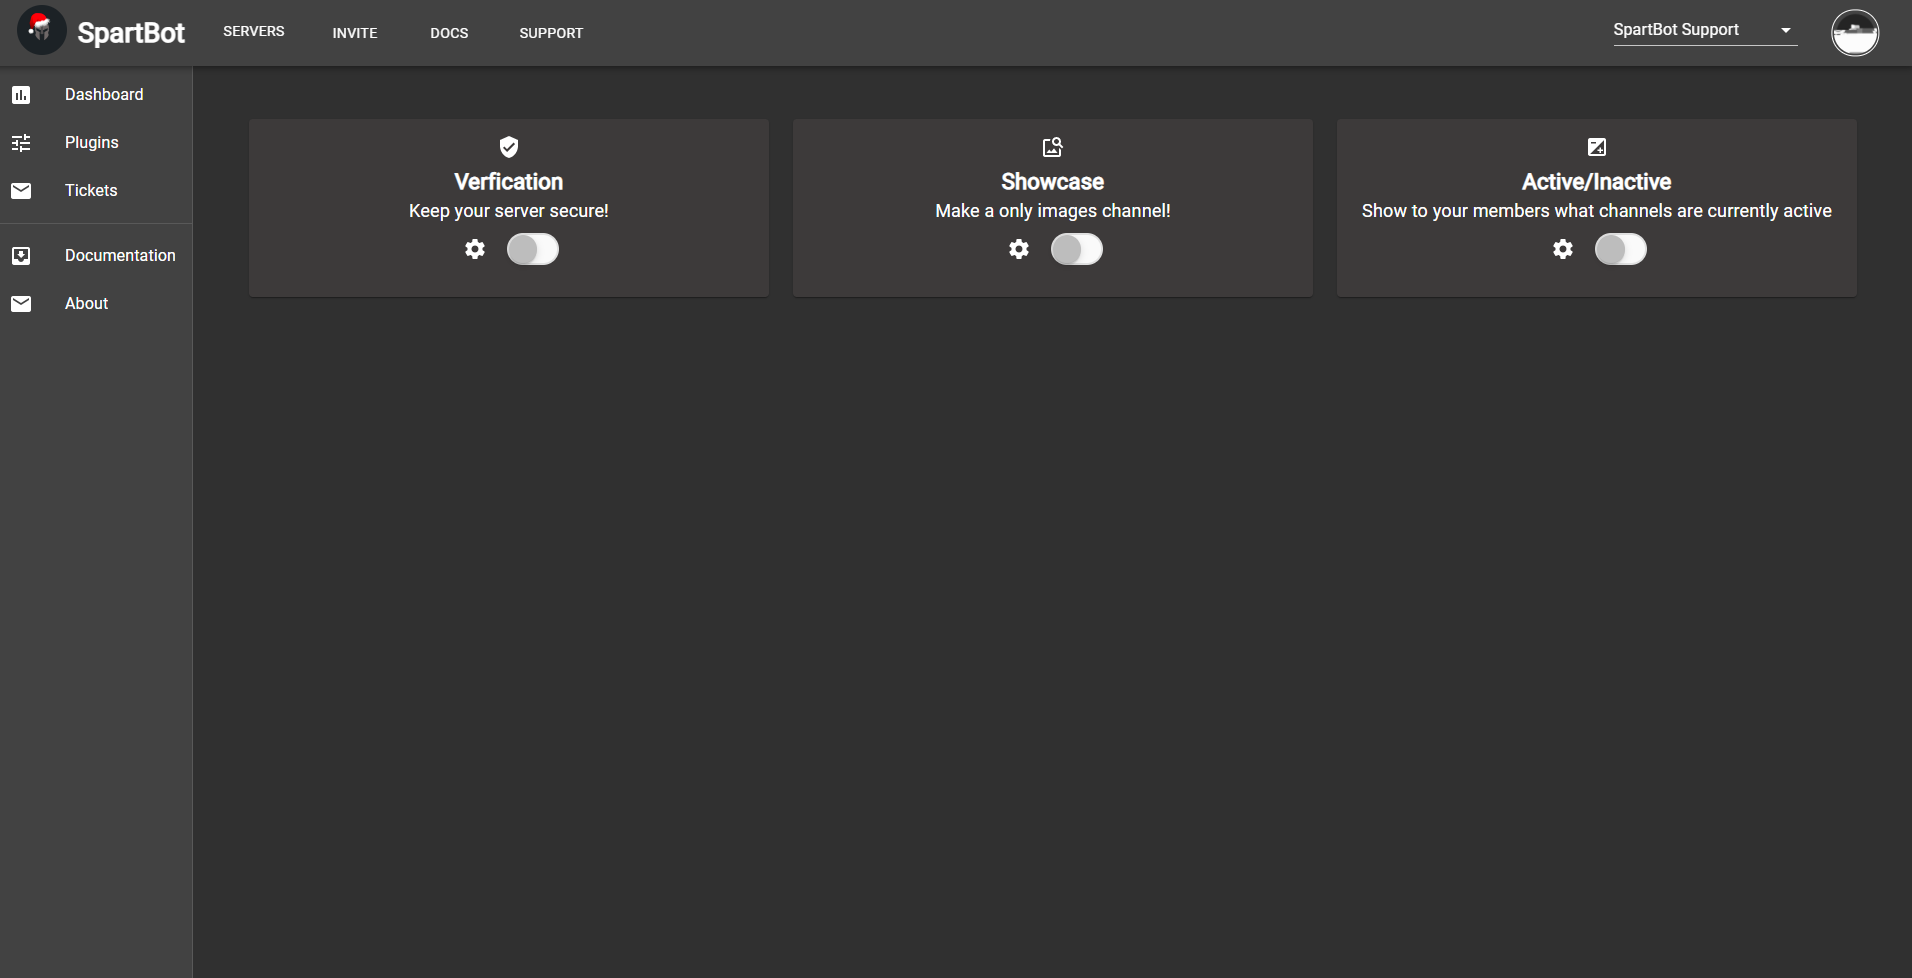Open settings gear for Active/Inactive plugin
1912x978 pixels.
click(1563, 249)
